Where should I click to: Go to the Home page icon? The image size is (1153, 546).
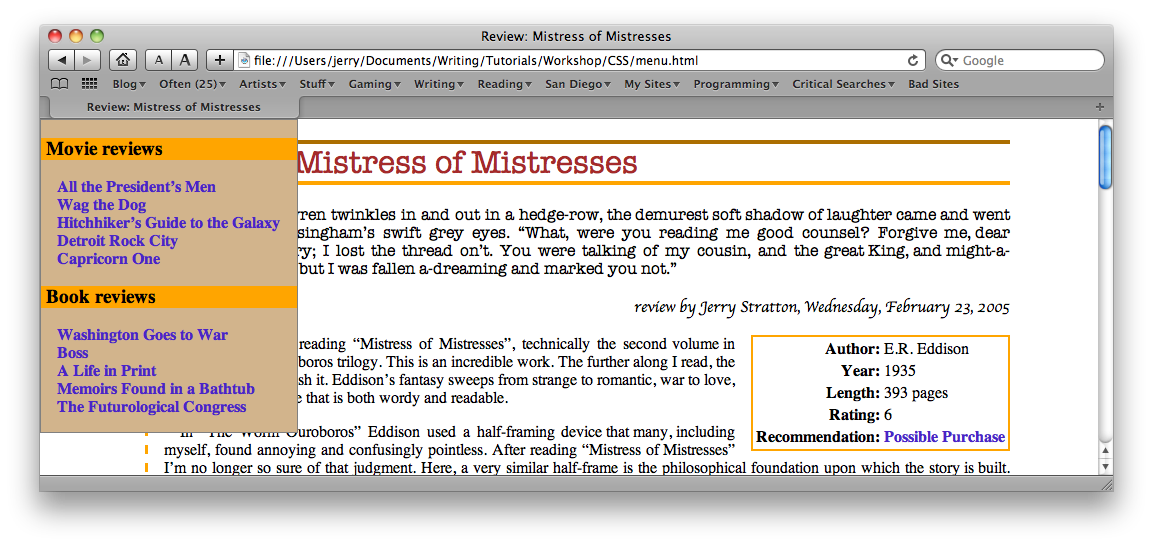click(122, 60)
